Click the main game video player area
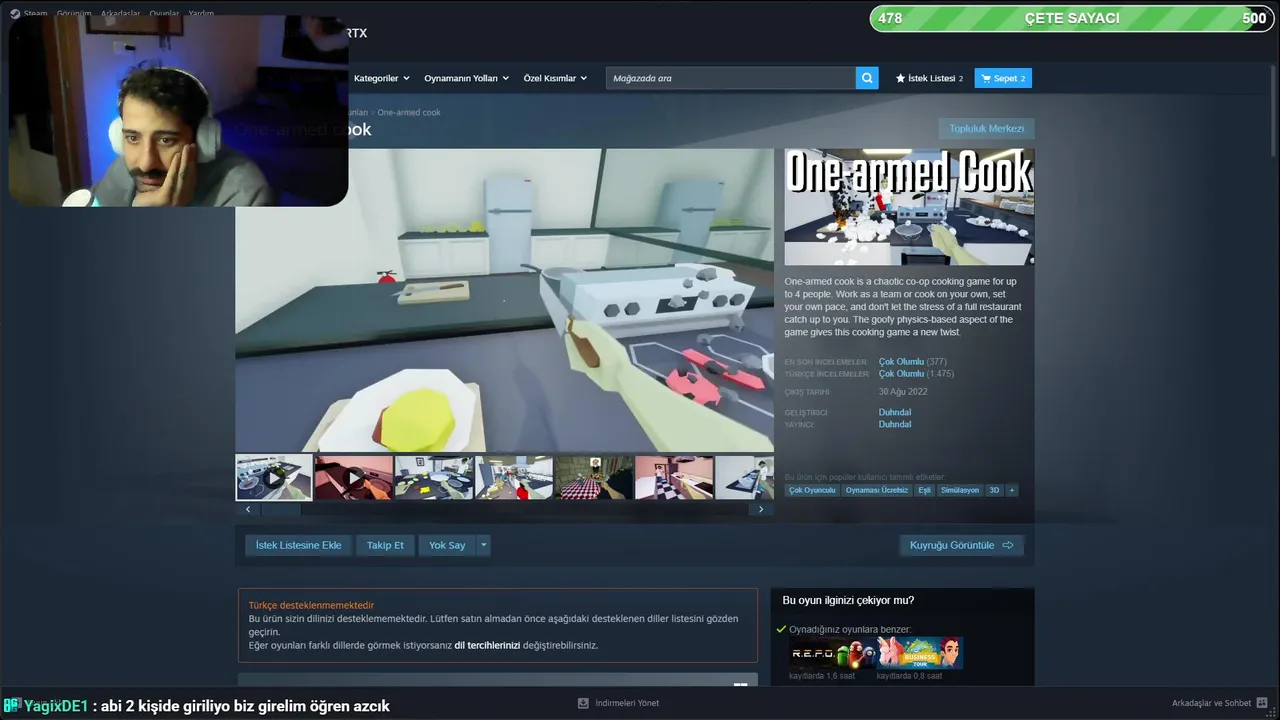 [x=504, y=300]
